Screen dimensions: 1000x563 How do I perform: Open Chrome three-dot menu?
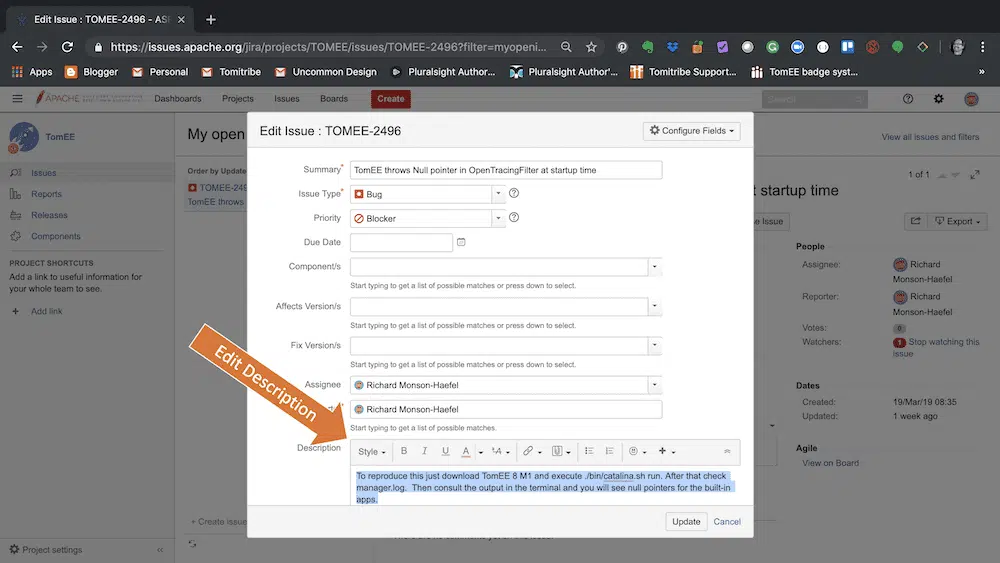point(982,47)
